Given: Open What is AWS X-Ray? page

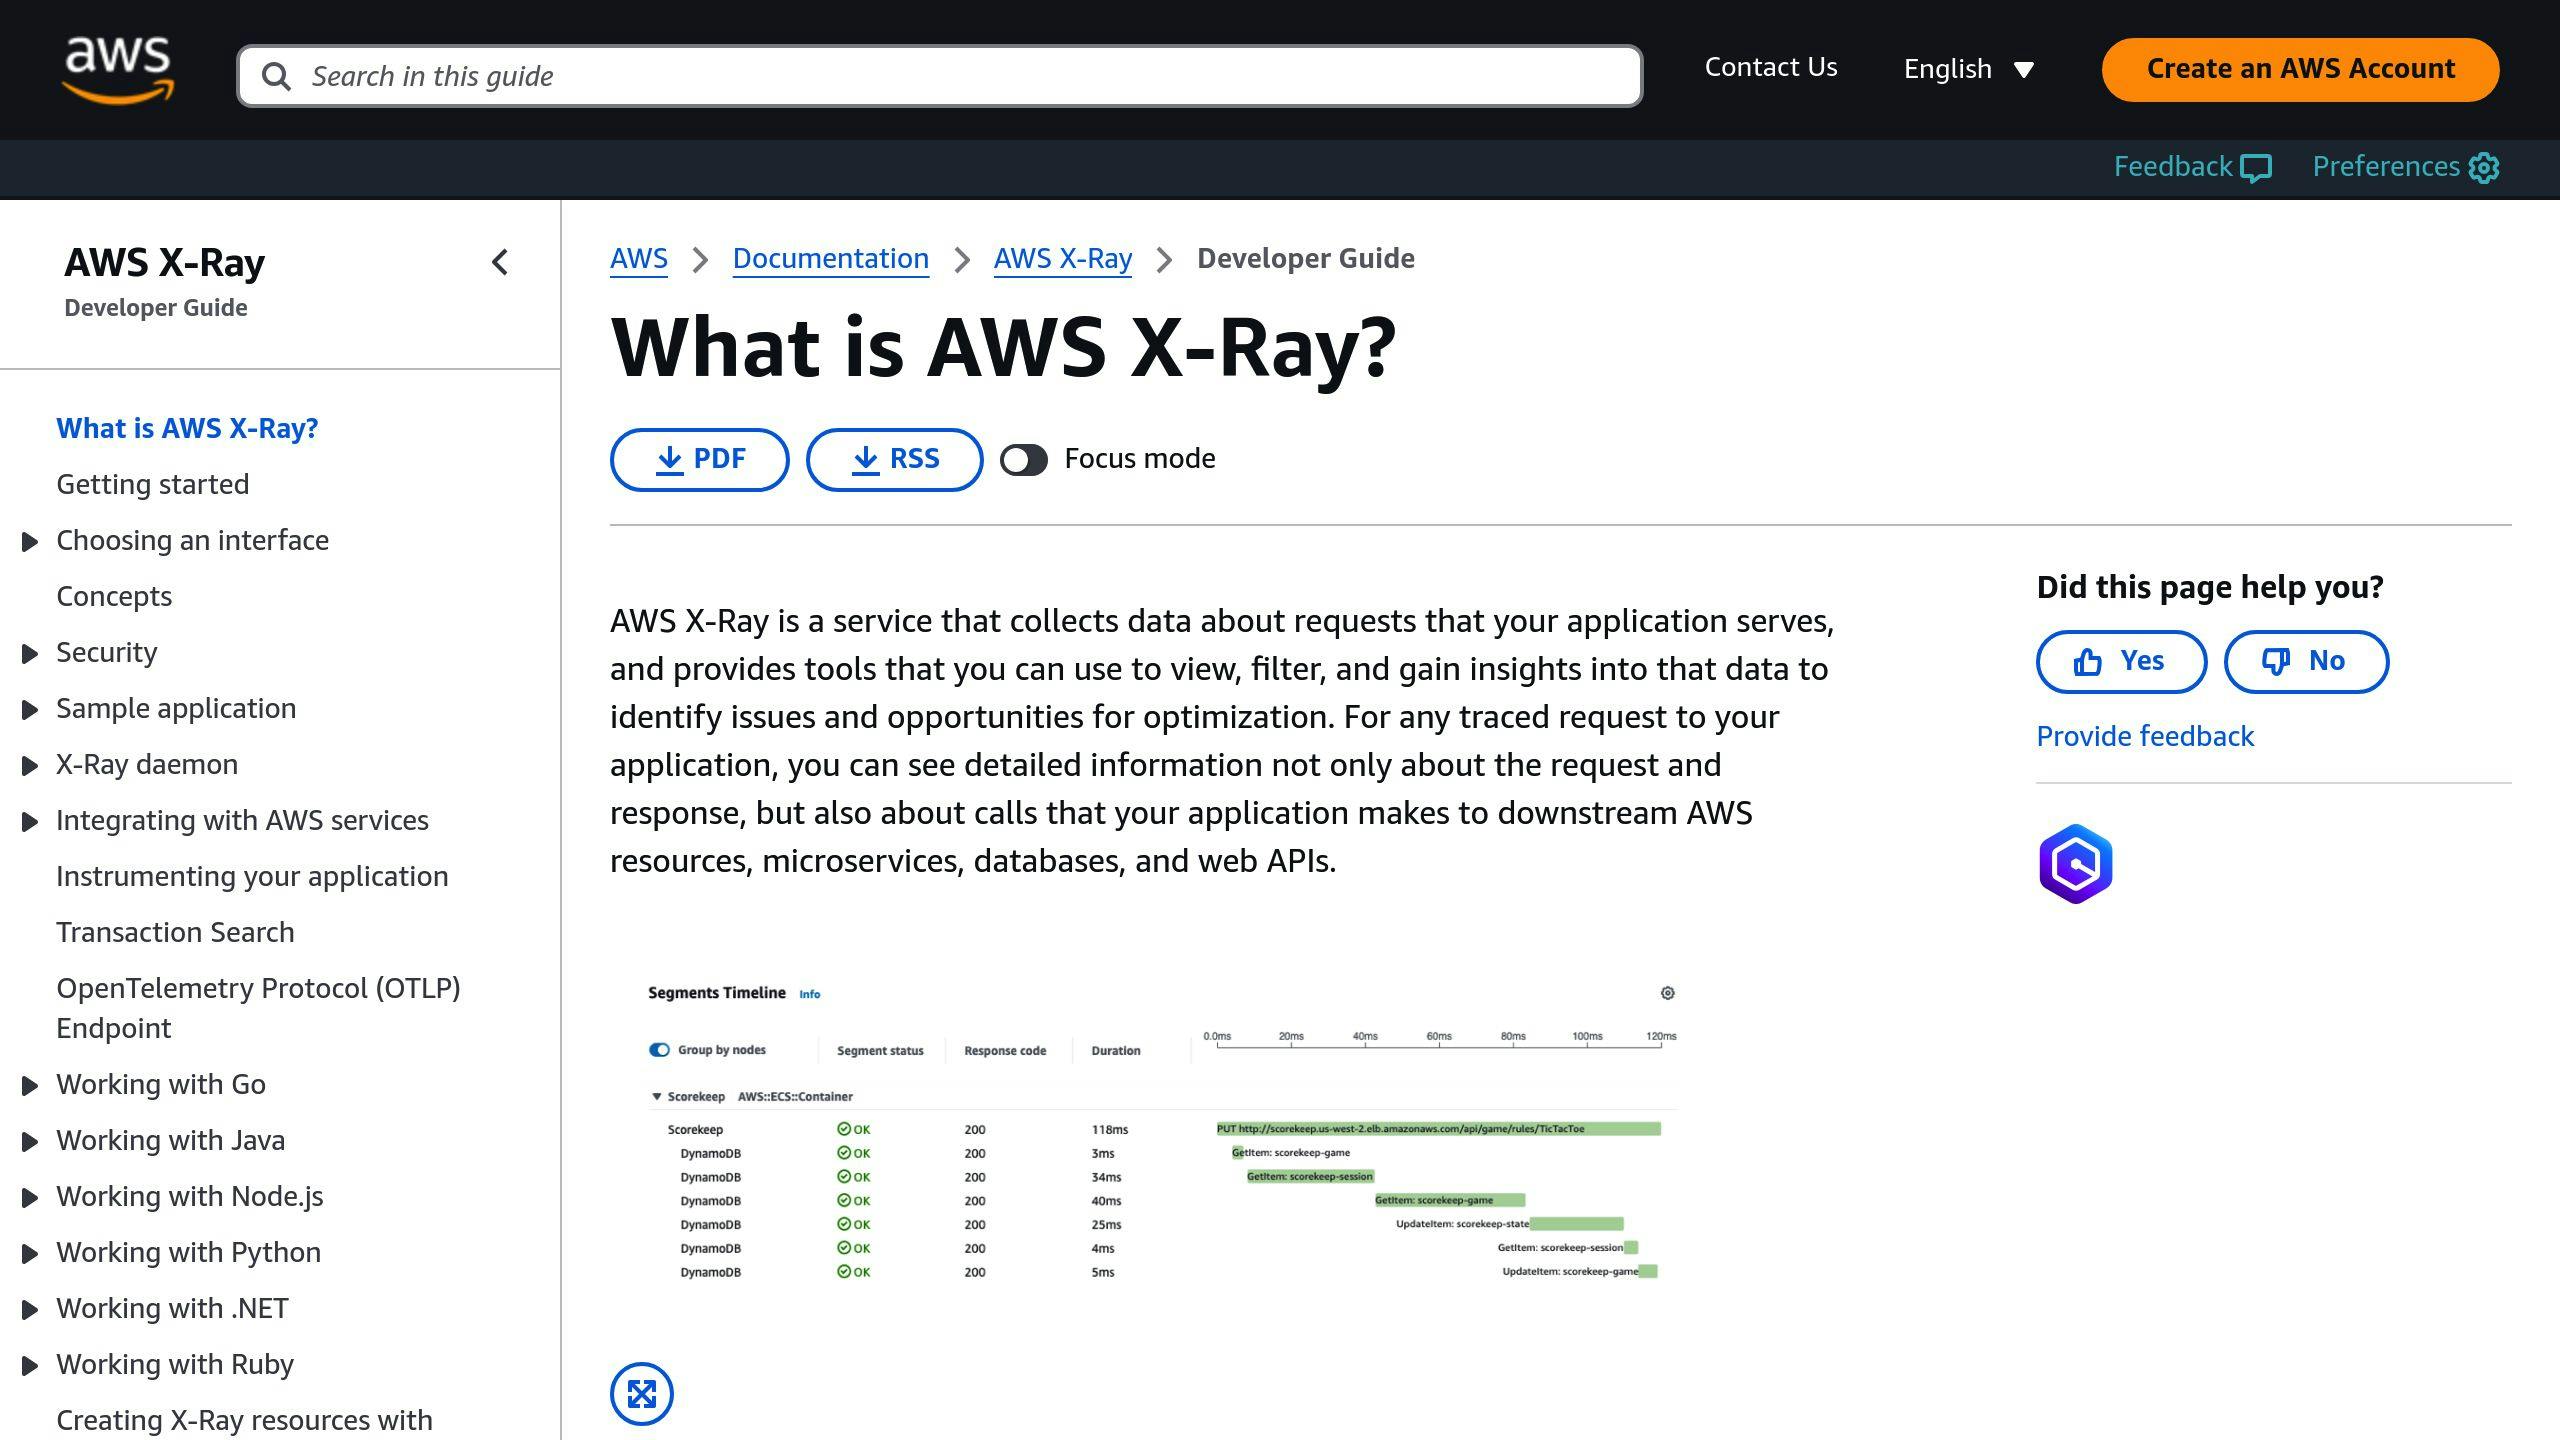Looking at the screenshot, I should (187, 428).
